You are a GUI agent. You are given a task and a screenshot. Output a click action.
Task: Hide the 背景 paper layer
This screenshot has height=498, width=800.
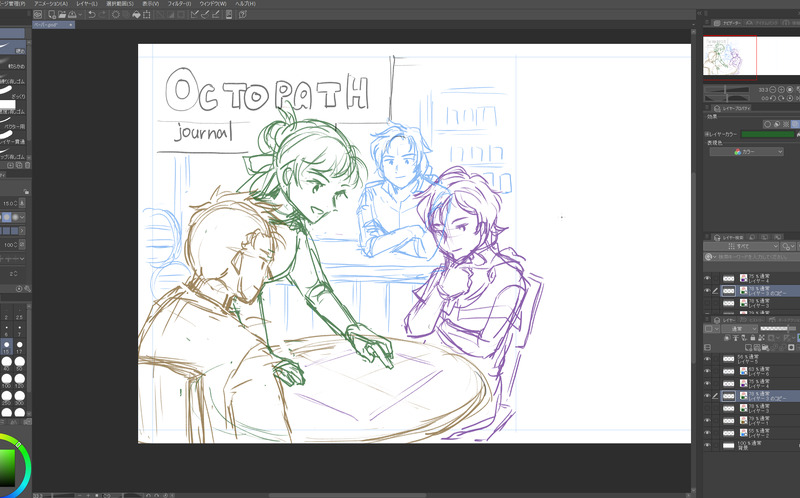[x=707, y=445]
